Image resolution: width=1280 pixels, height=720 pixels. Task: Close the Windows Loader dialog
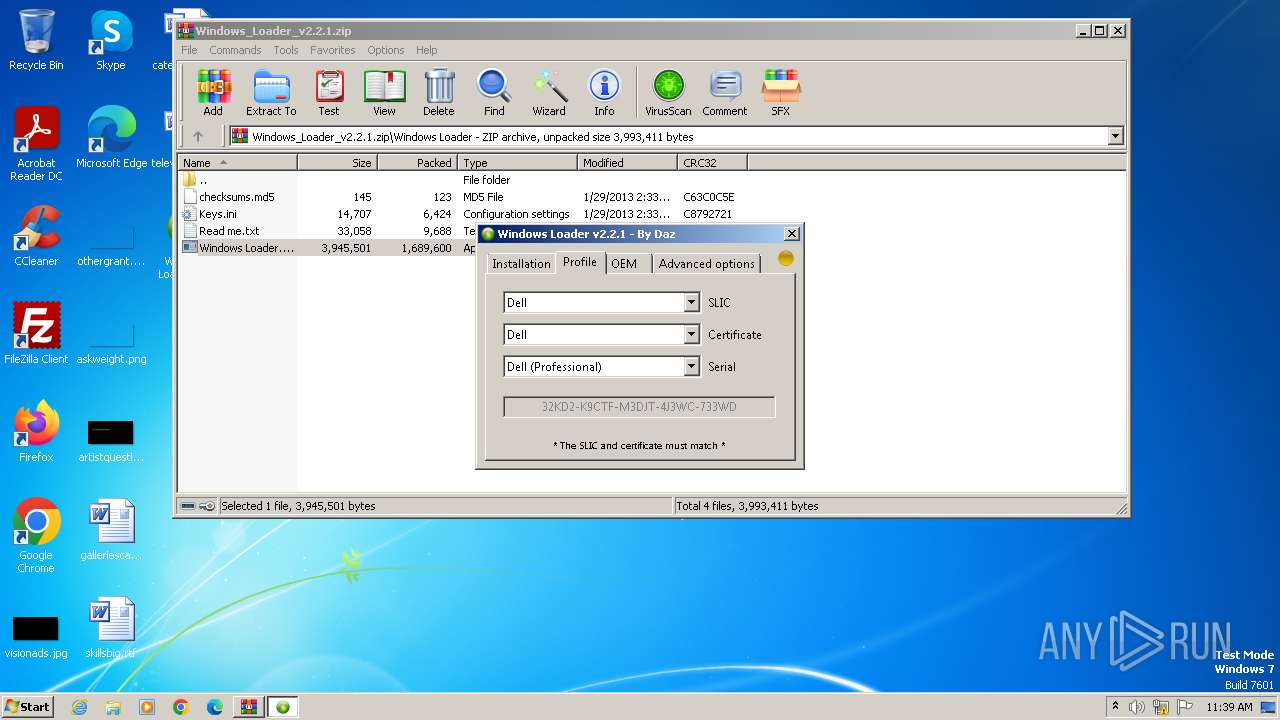[x=792, y=234]
